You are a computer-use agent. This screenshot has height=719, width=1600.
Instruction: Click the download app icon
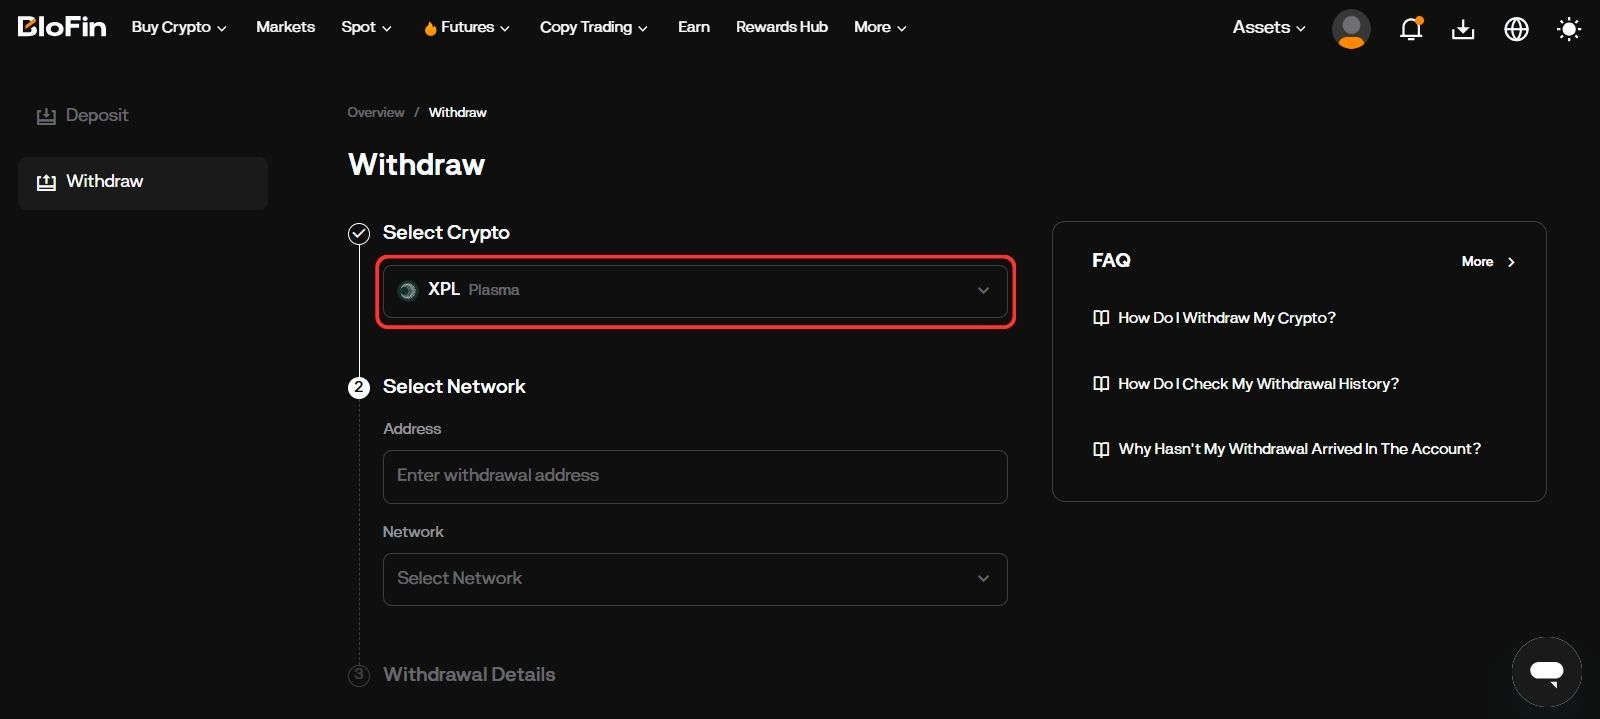pos(1463,29)
